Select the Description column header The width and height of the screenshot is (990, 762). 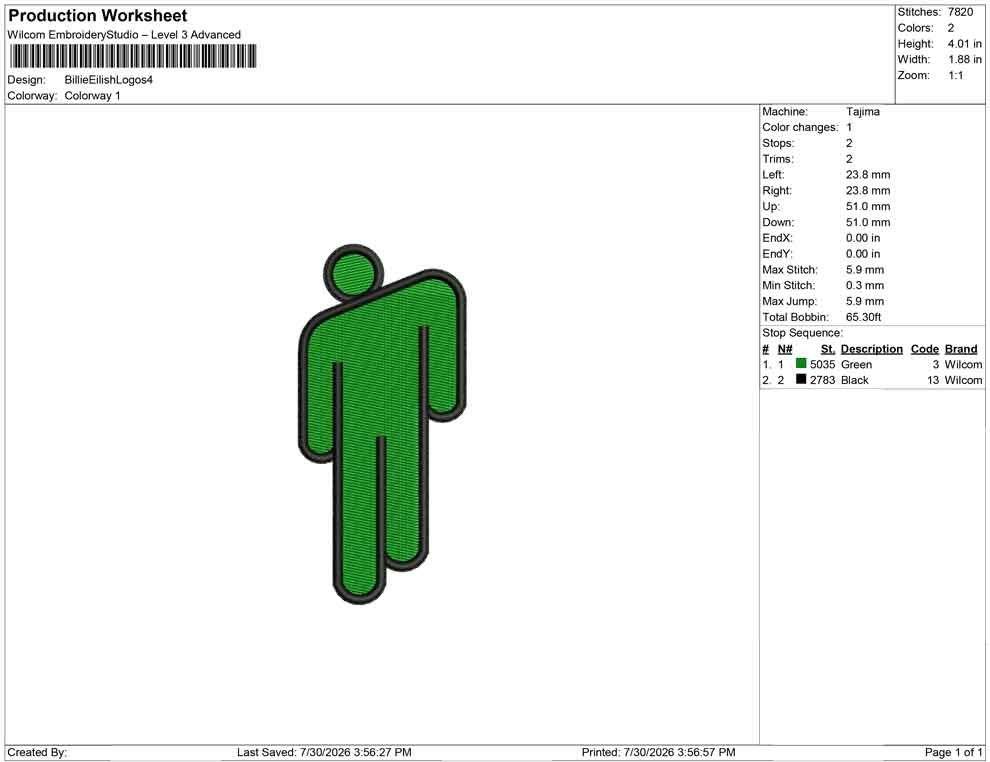tap(871, 349)
